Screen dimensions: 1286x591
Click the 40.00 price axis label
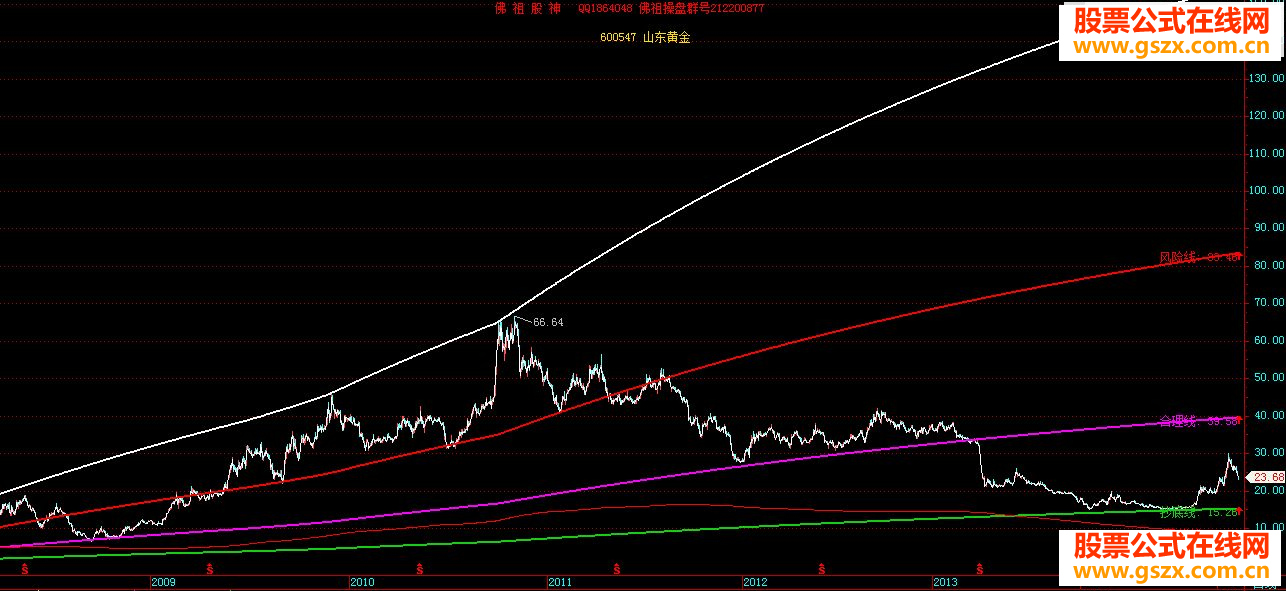(x=1268, y=416)
